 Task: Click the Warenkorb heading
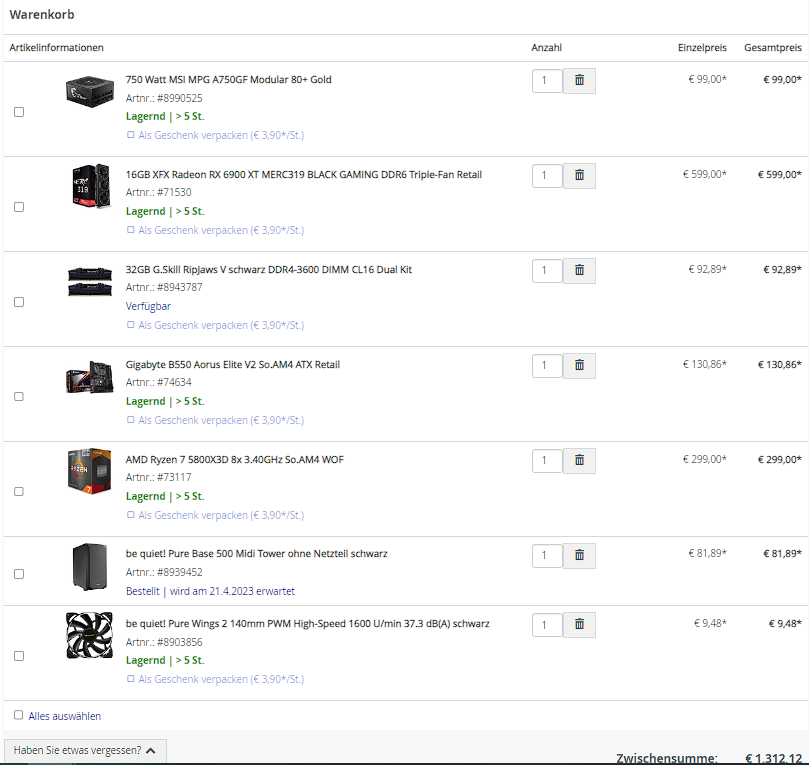tap(42, 14)
